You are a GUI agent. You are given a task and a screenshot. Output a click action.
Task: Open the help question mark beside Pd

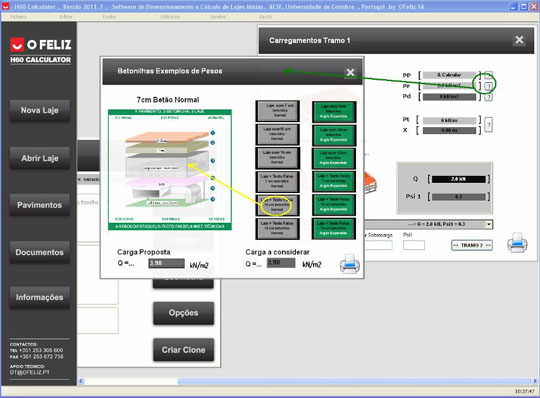click(489, 97)
